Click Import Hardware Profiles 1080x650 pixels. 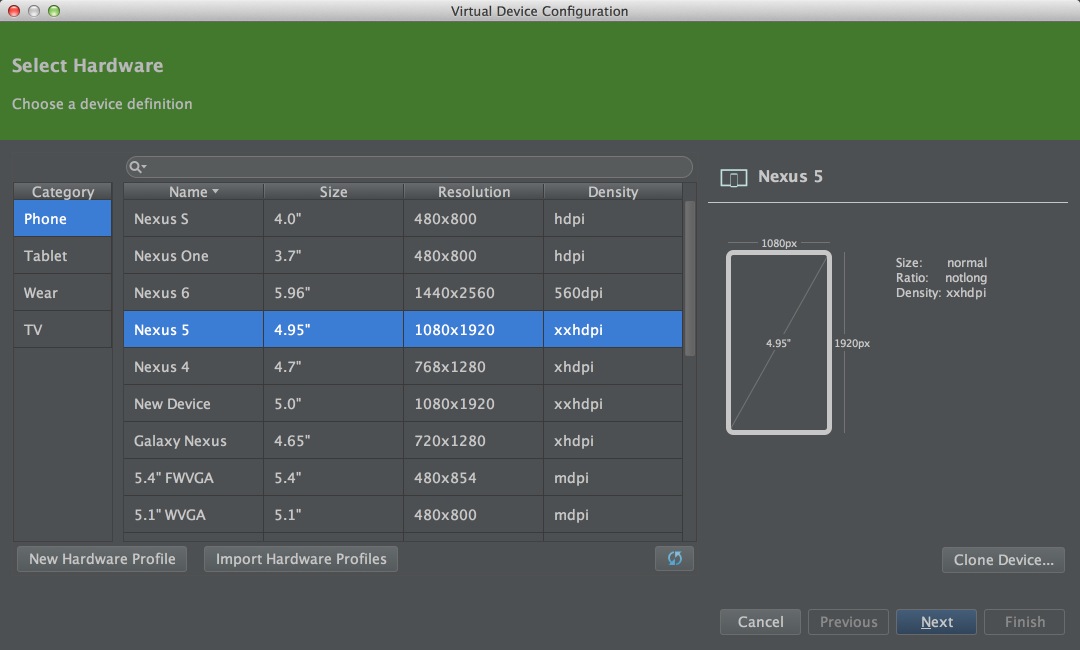click(301, 559)
